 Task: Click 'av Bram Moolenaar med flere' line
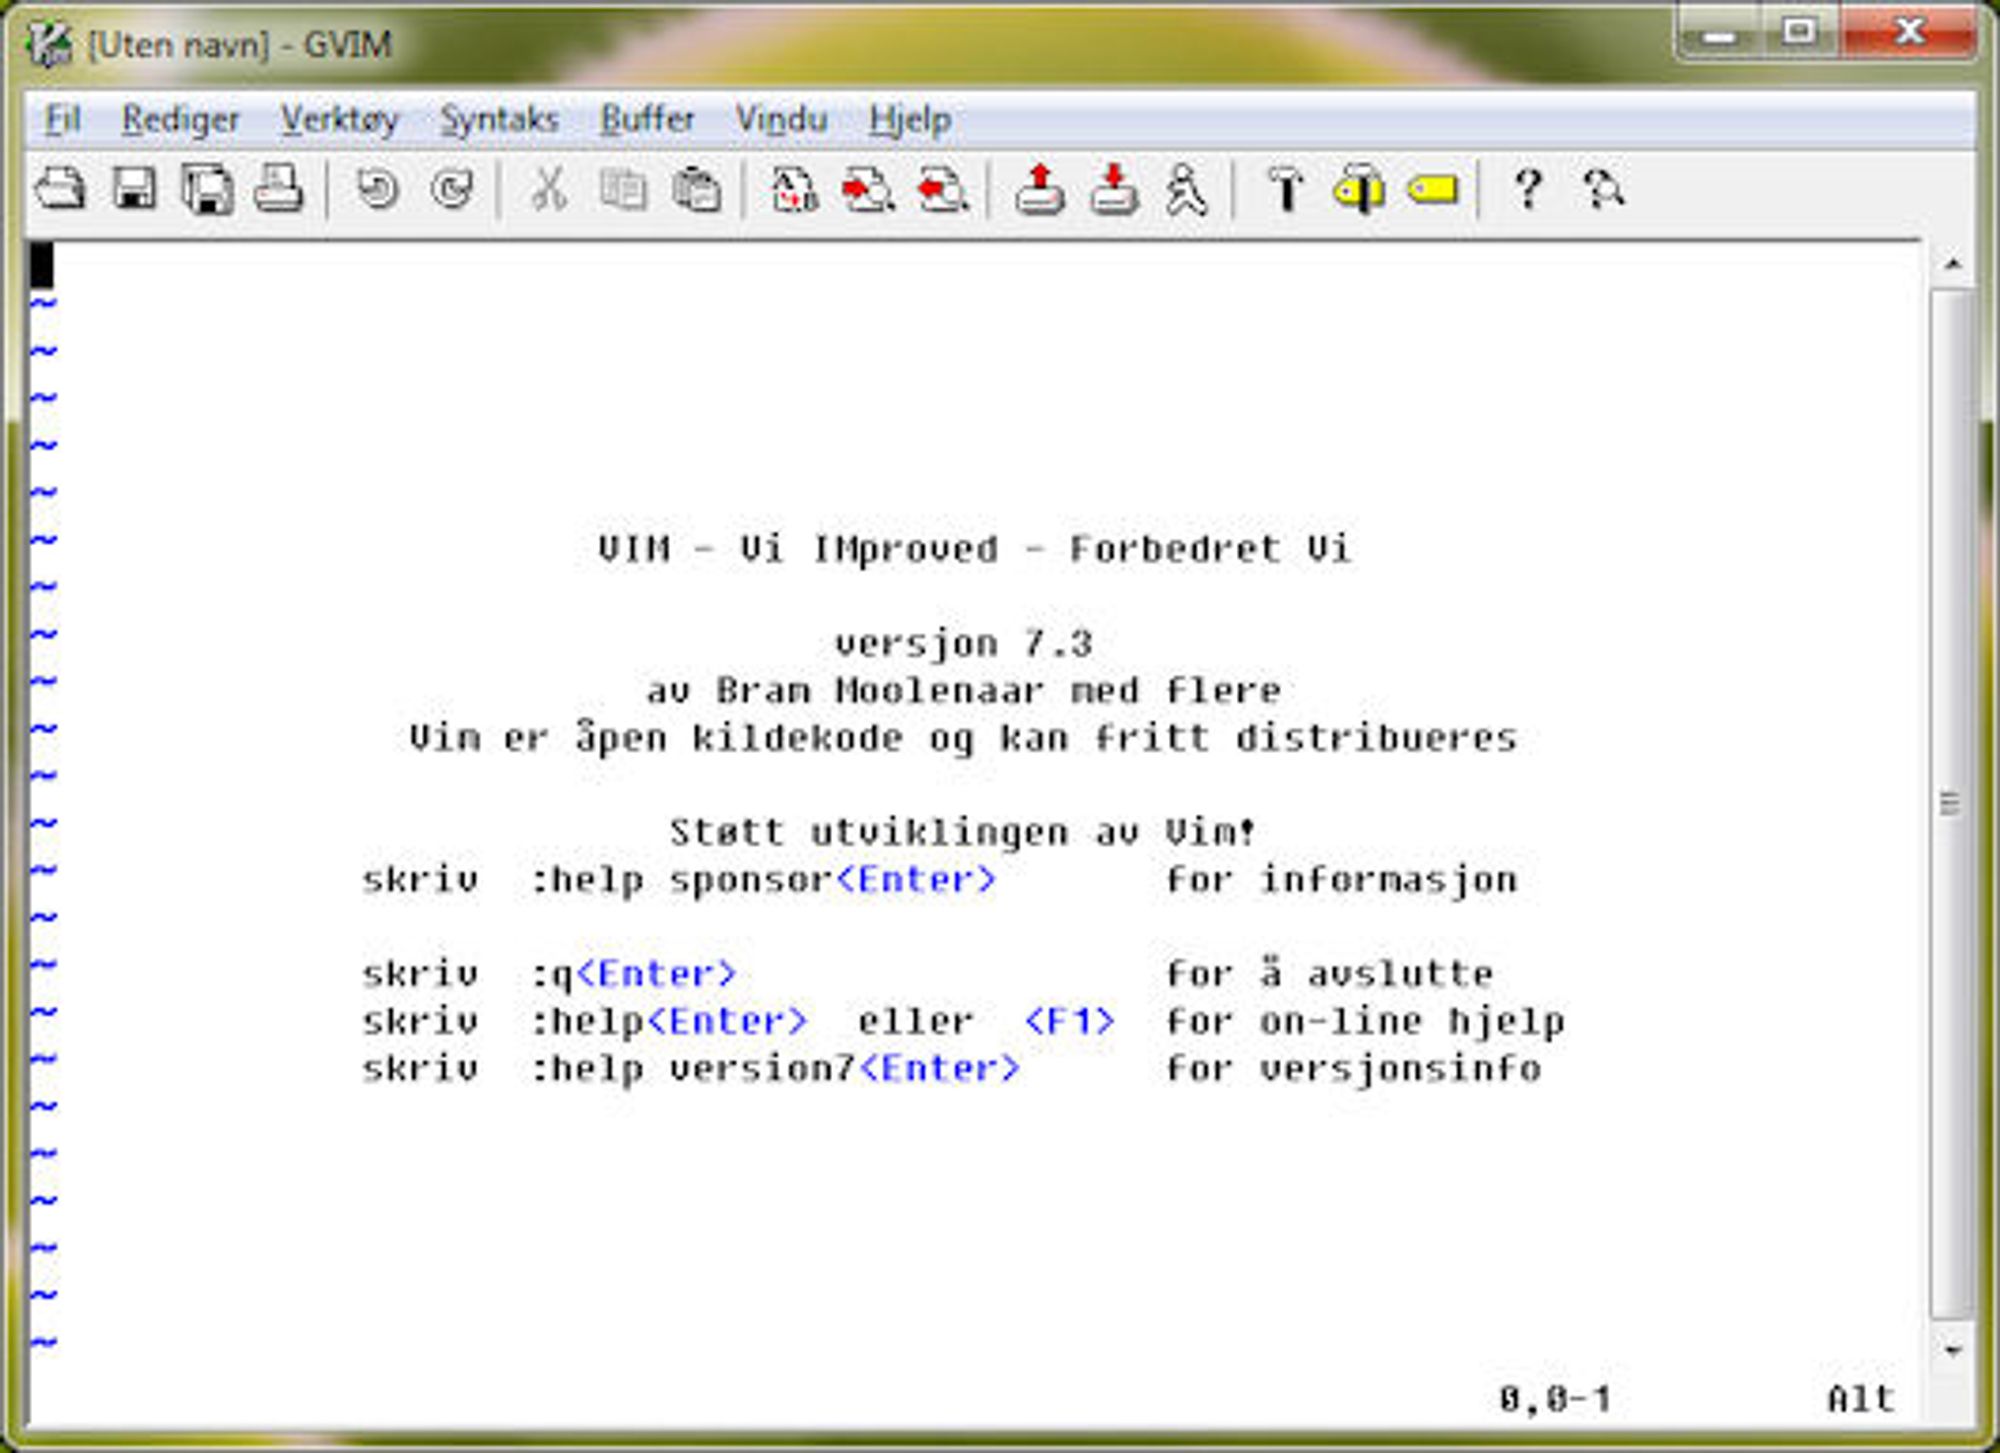pos(963,690)
